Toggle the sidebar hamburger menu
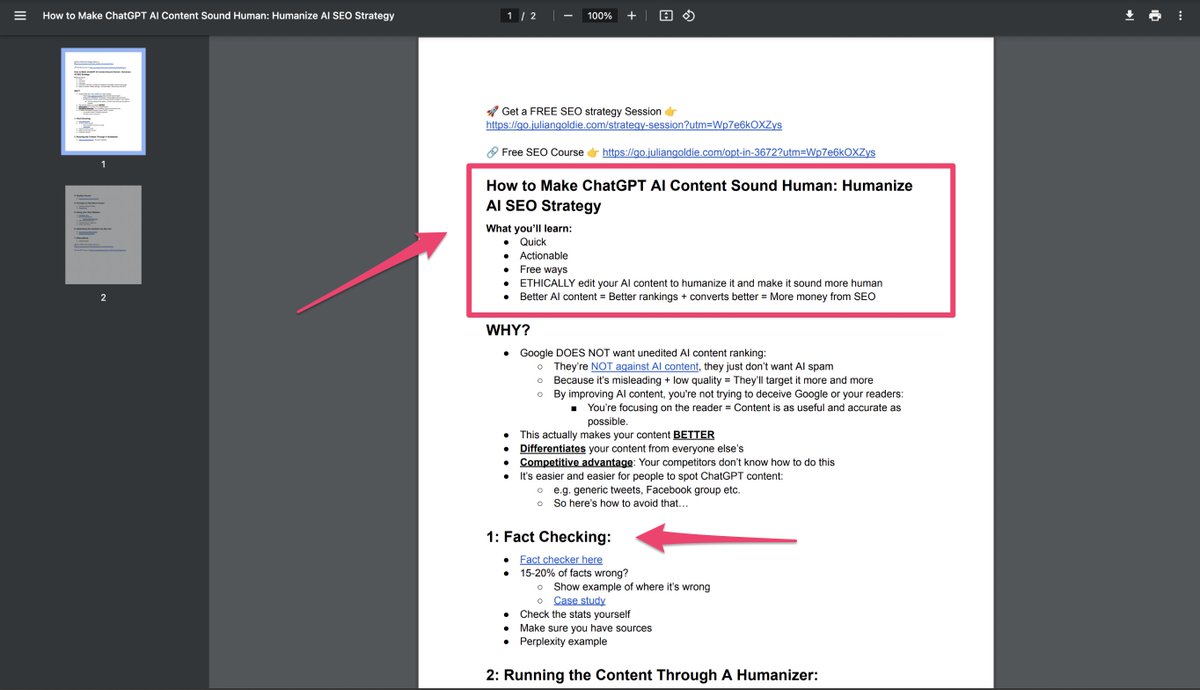This screenshot has width=1200, height=690. point(20,16)
